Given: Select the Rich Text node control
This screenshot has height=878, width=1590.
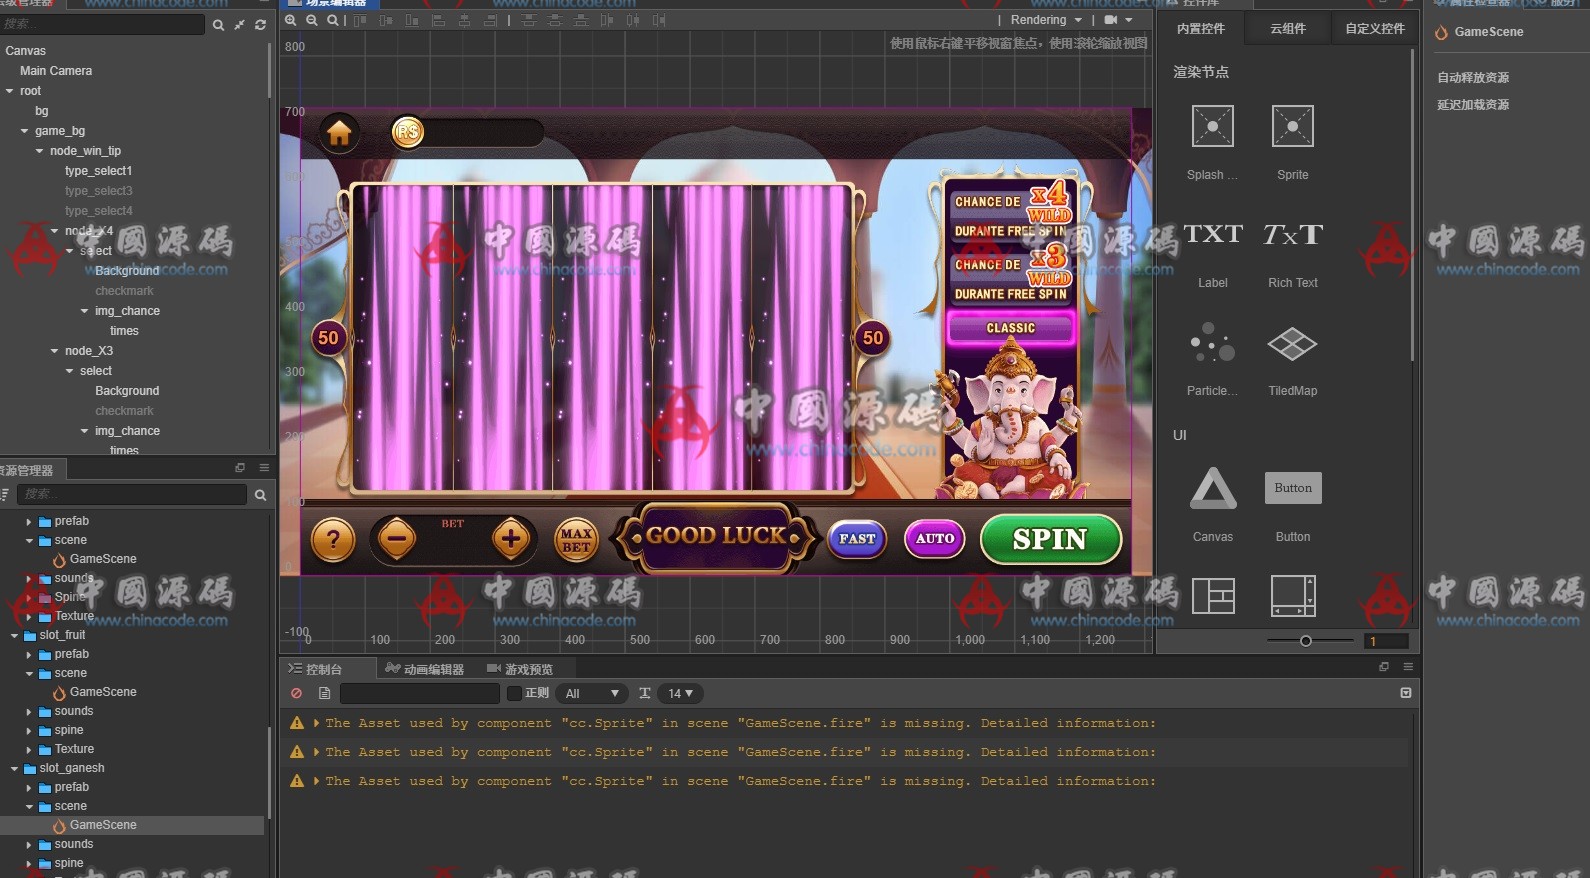Looking at the screenshot, I should pos(1292,236).
